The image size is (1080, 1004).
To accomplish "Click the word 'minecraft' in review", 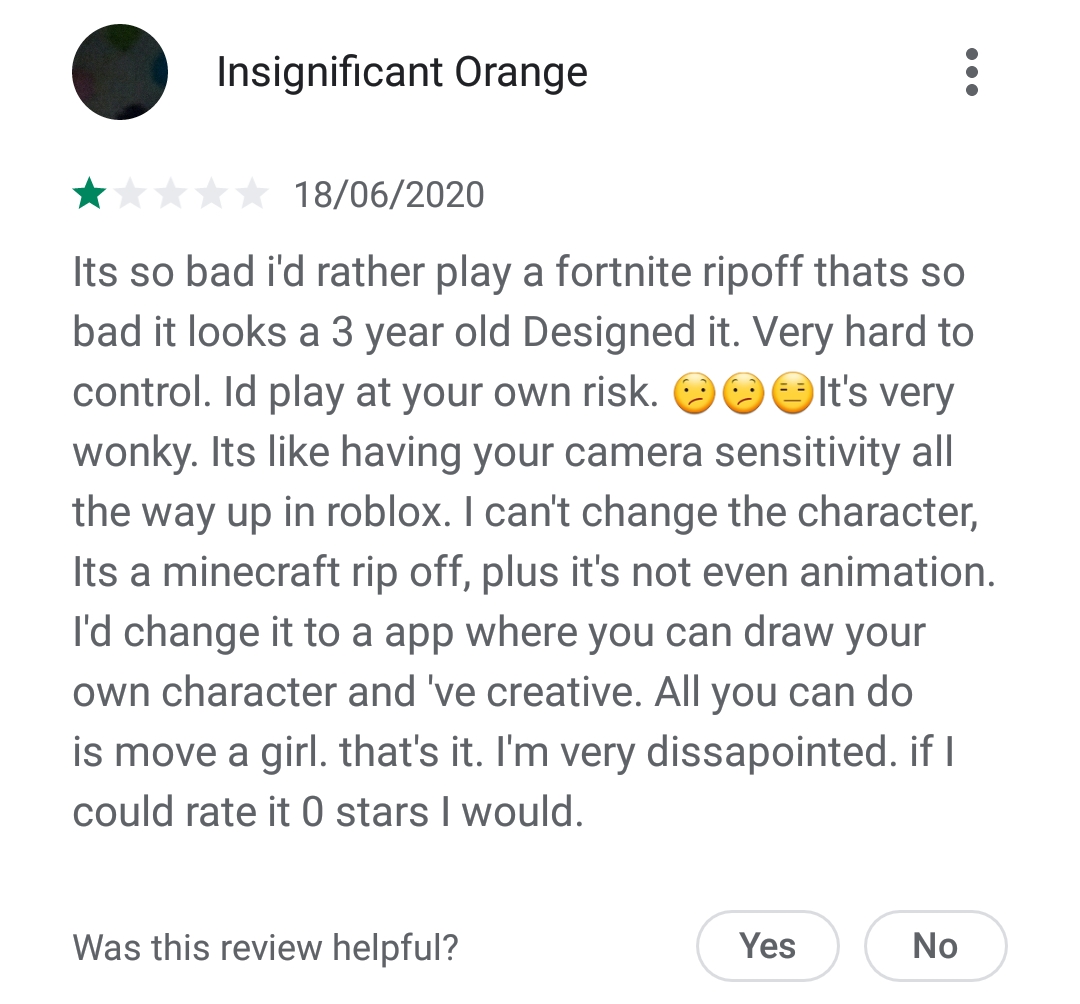I will (x=251, y=572).
